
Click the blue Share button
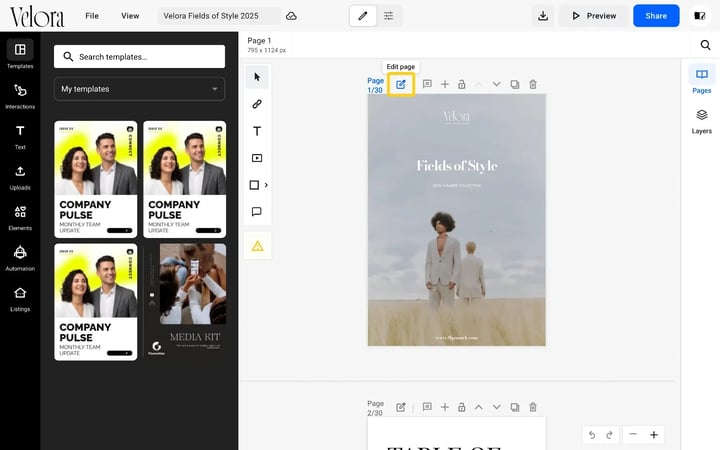[x=656, y=16]
